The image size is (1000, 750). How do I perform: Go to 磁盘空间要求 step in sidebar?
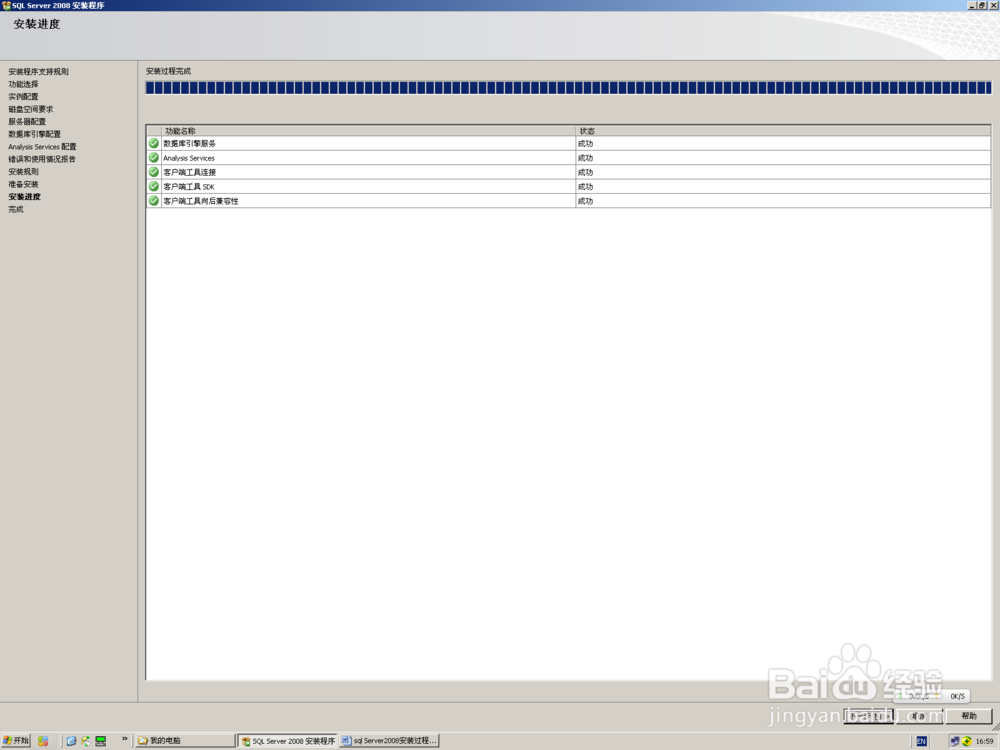click(31, 109)
